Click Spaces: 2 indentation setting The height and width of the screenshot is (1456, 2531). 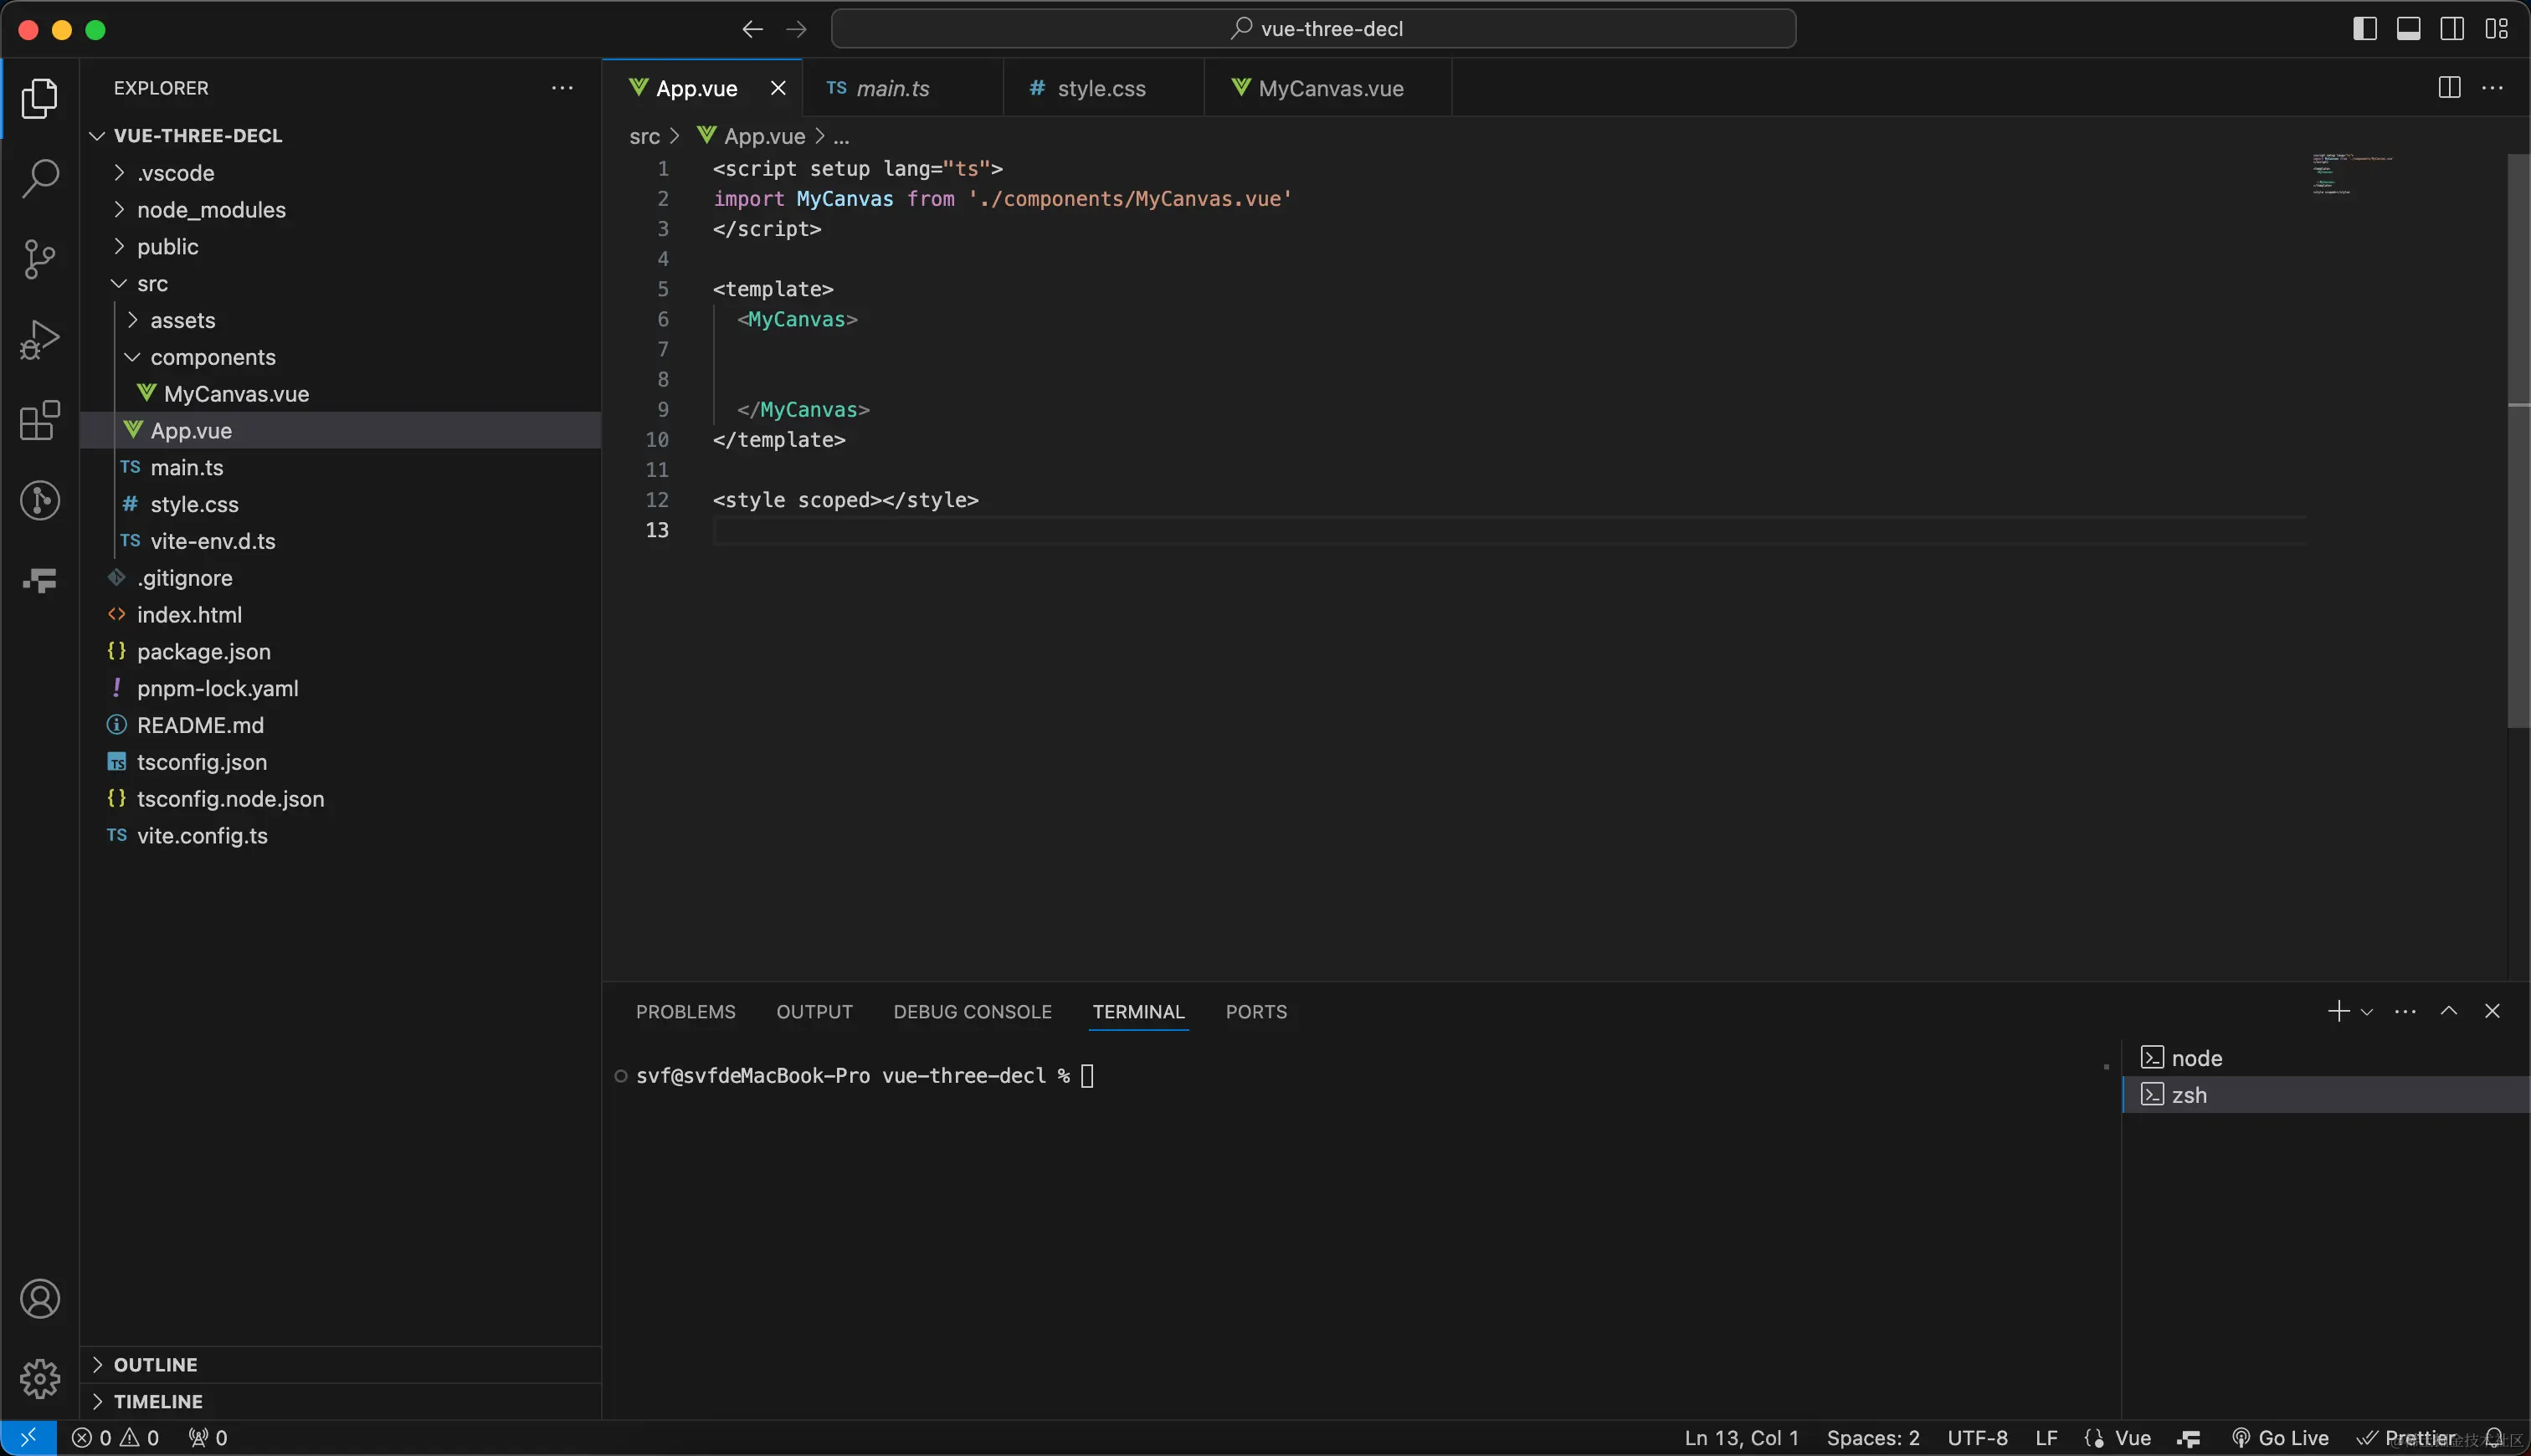(x=1872, y=1438)
